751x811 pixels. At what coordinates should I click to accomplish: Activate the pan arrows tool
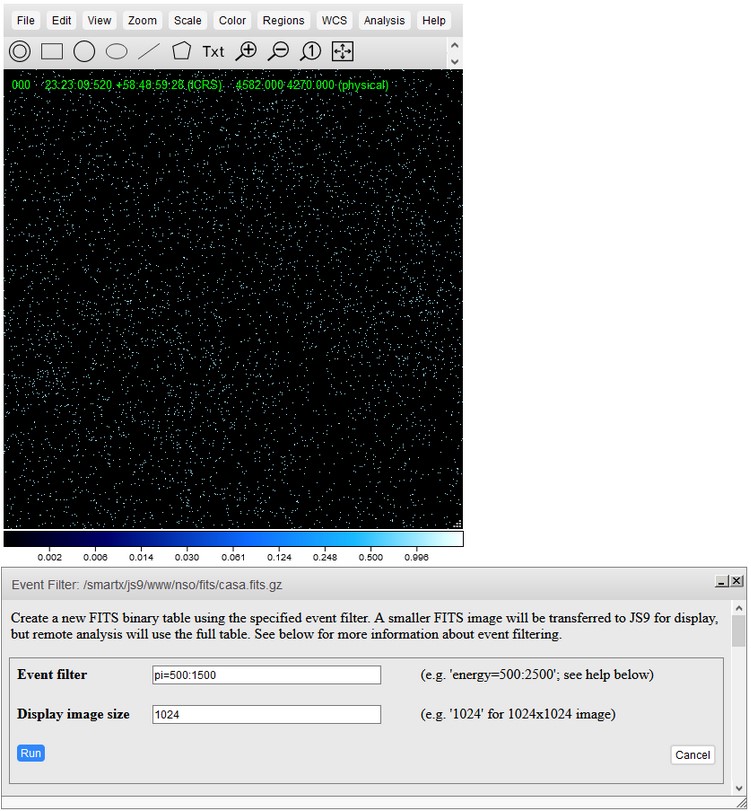[342, 51]
